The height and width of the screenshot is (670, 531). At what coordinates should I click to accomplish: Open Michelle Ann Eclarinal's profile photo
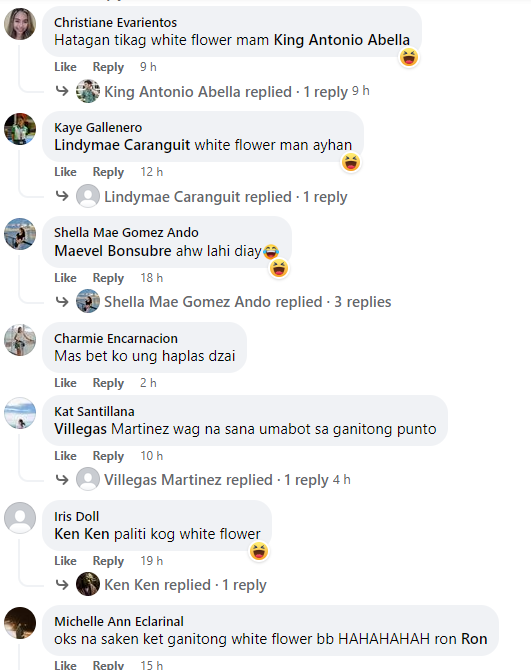pyautogui.click(x=20, y=623)
